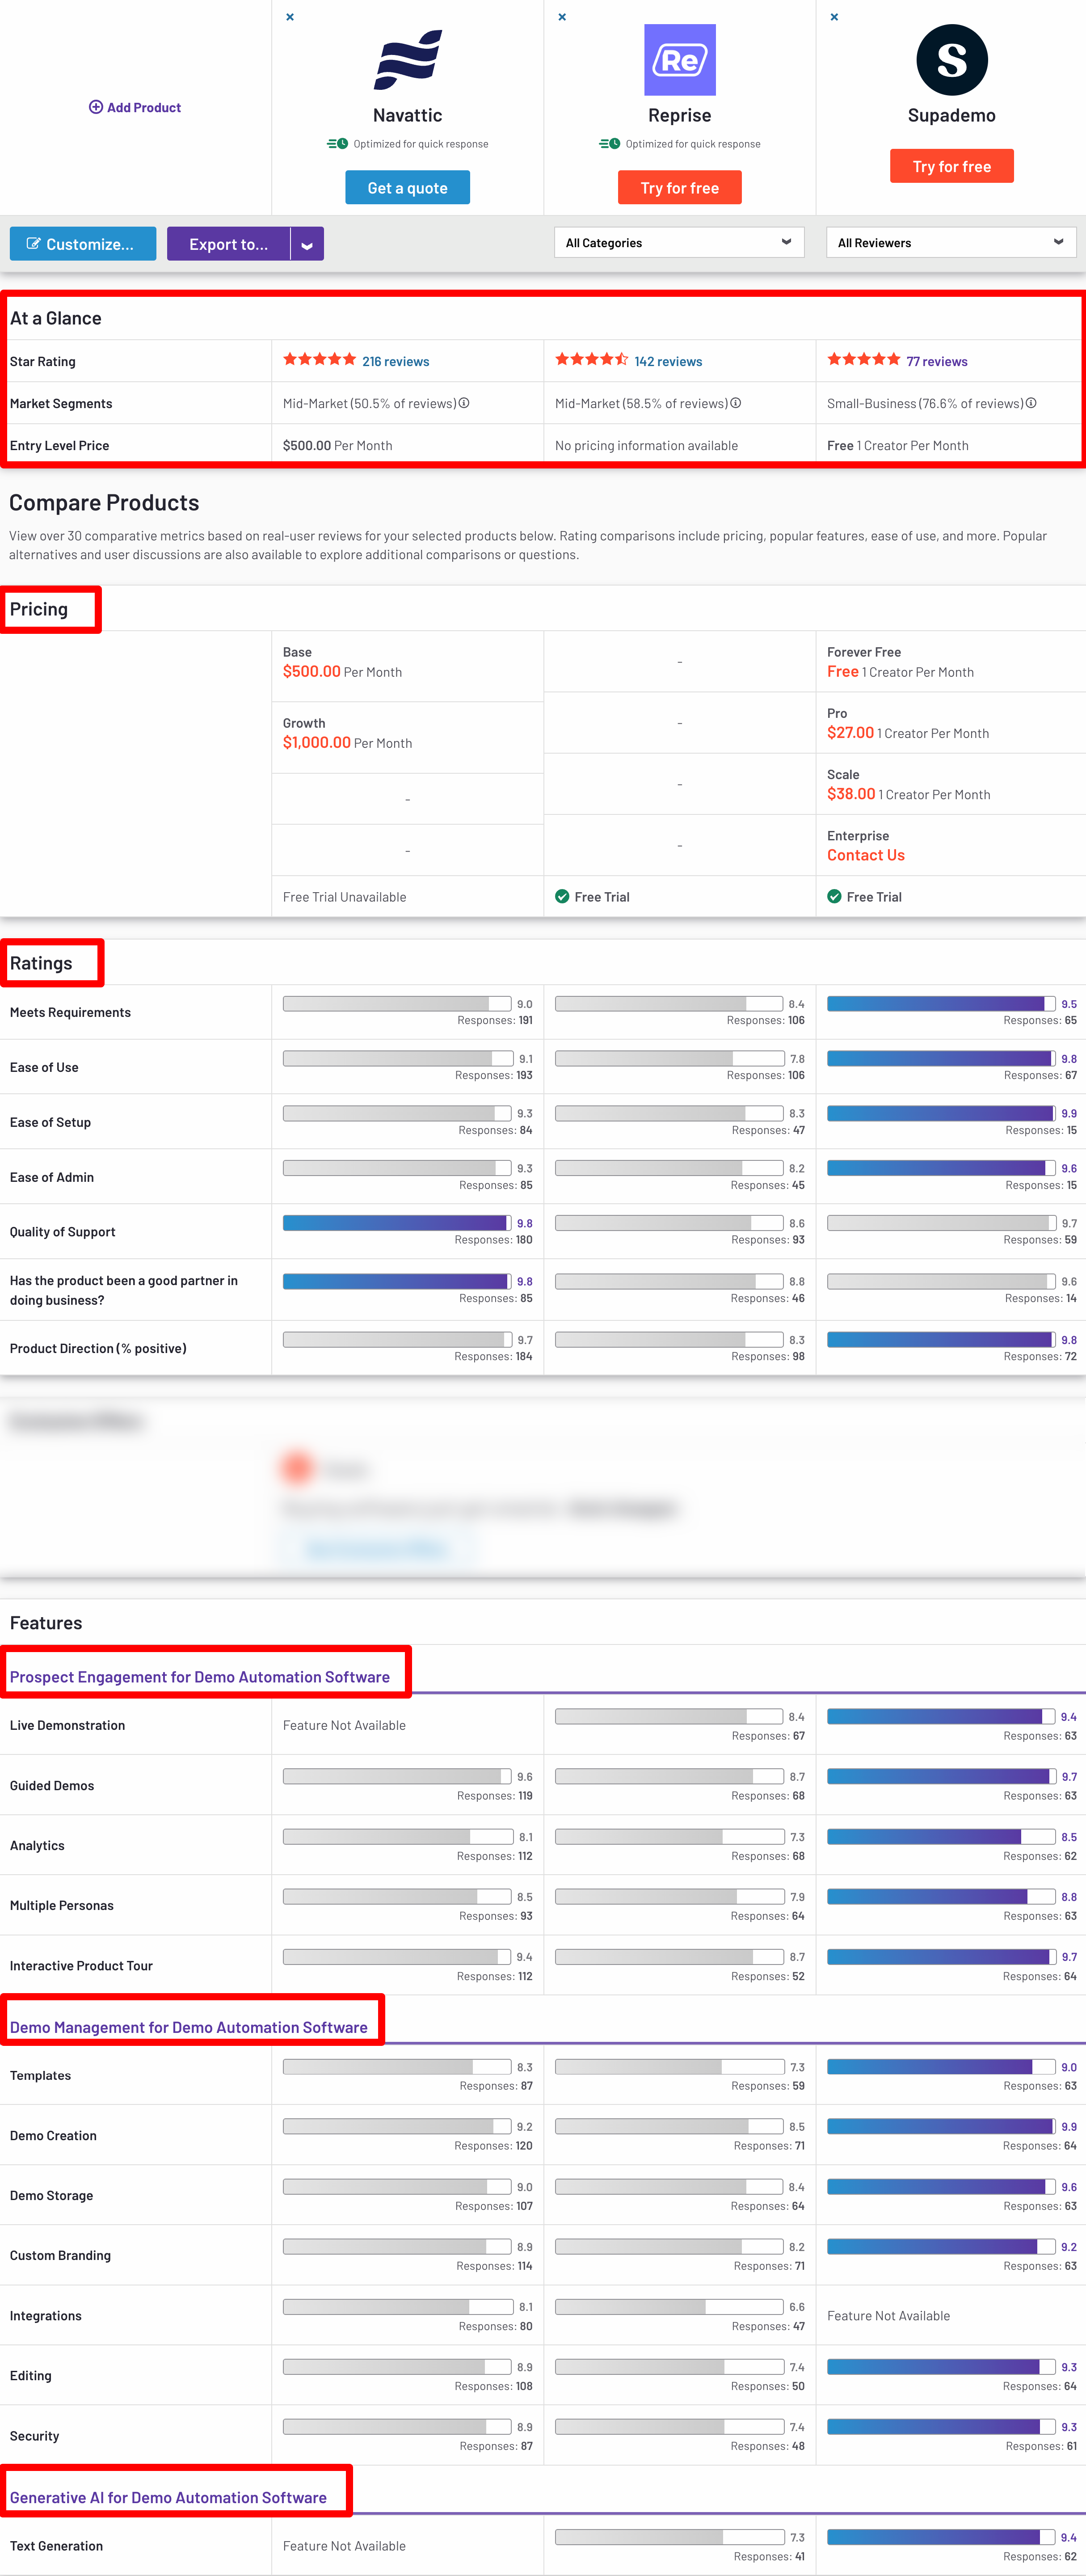Click the Ease of Setup row label
This screenshot has width=1086, height=2576.
coord(50,1122)
